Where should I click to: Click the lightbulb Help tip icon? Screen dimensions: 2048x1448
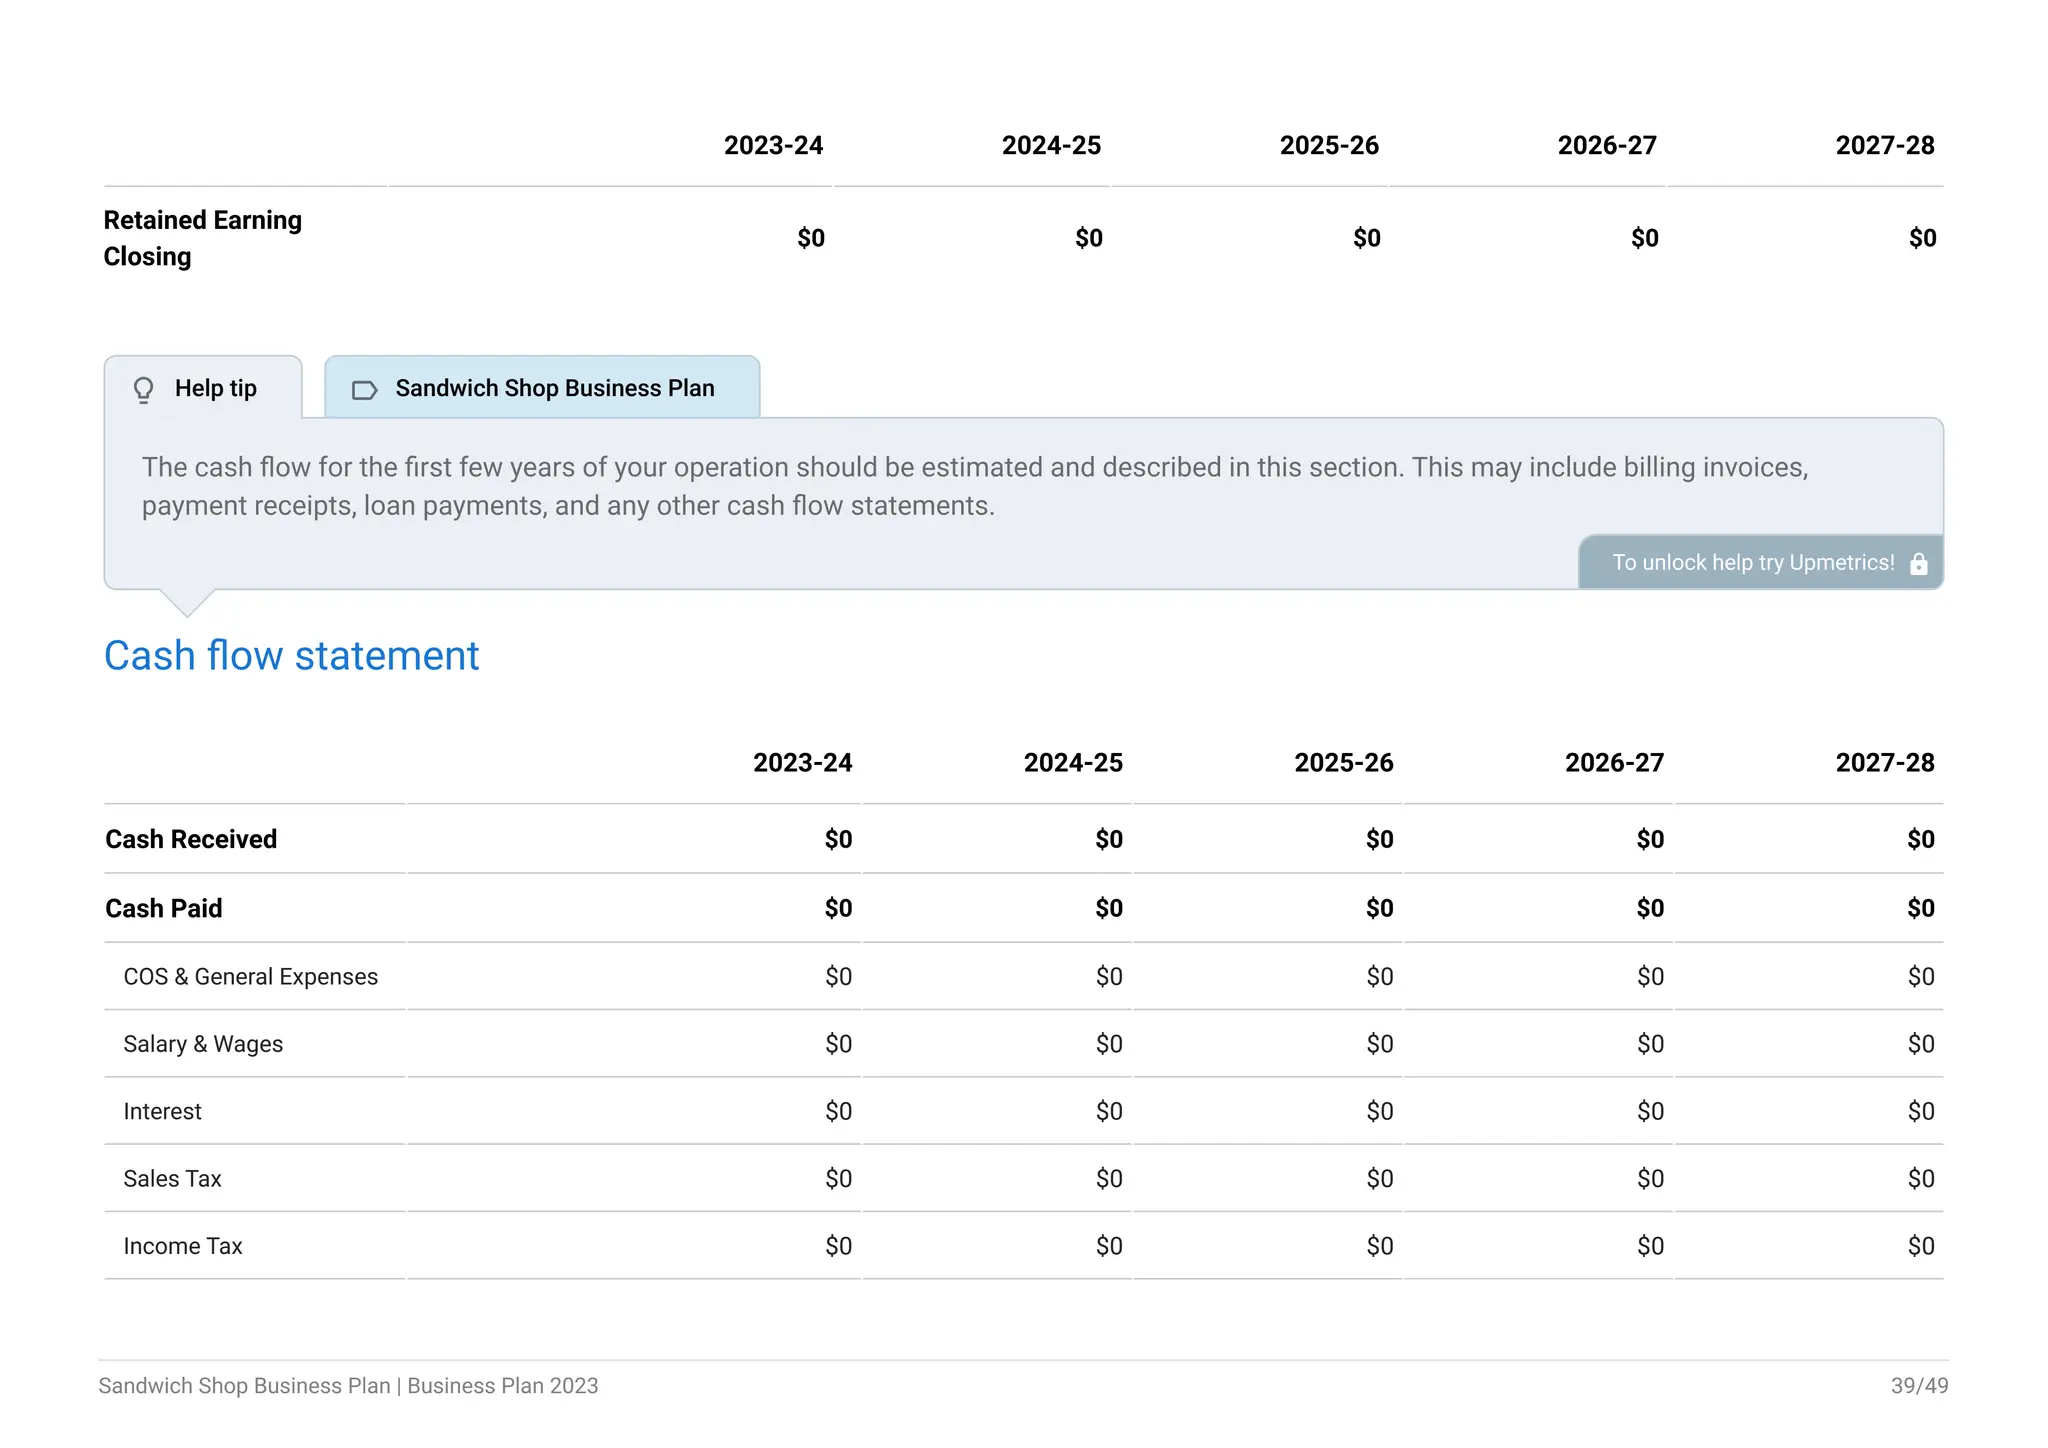144,389
